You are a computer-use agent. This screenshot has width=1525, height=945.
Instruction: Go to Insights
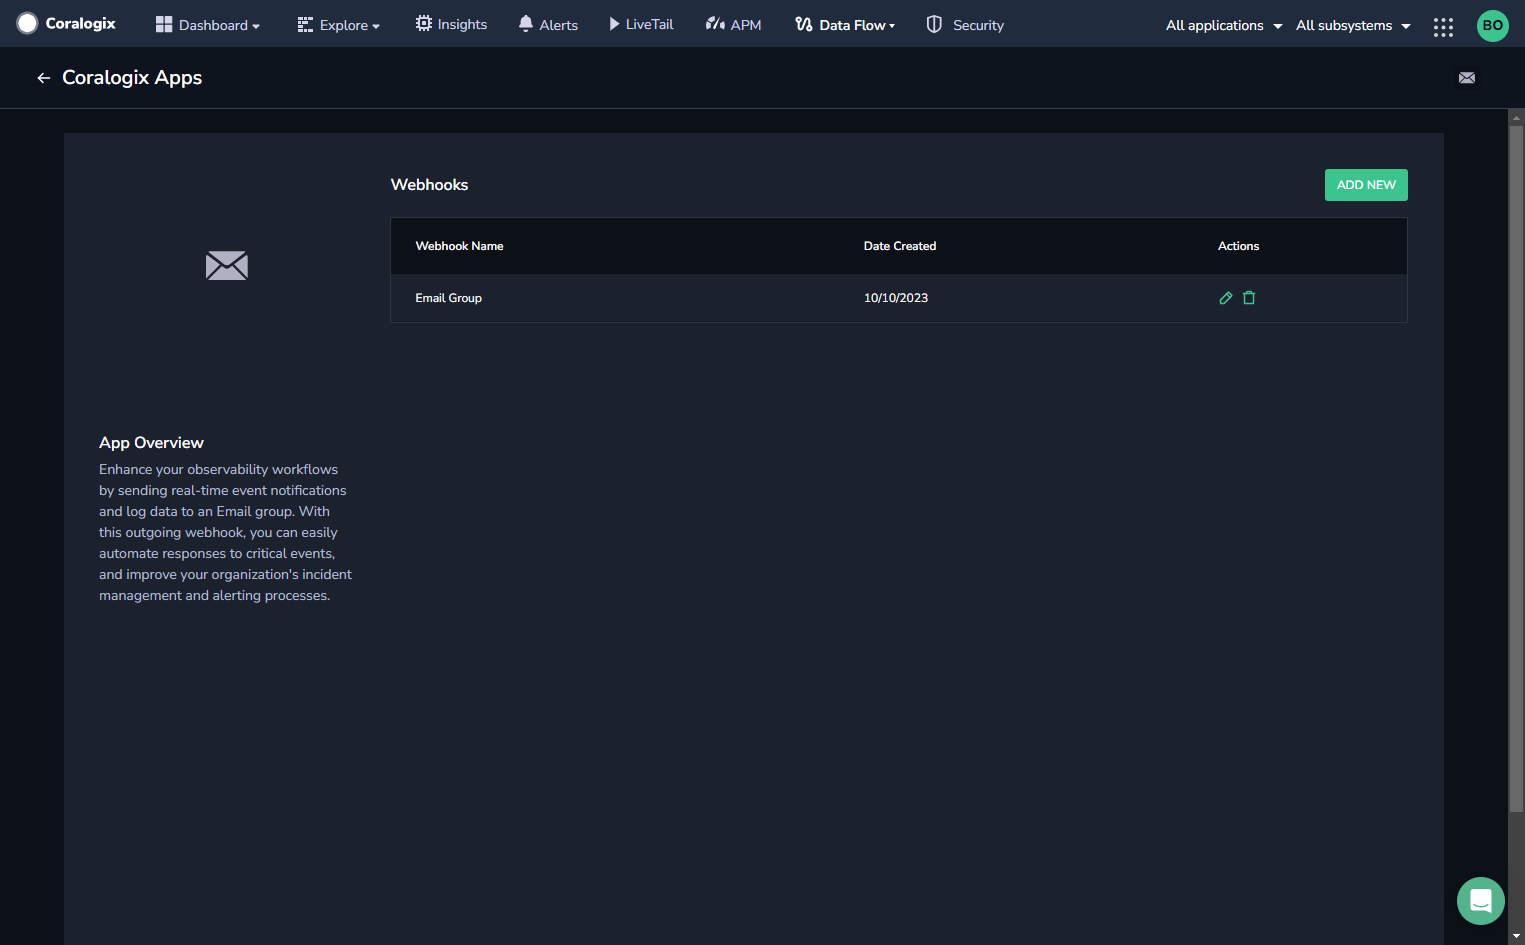click(451, 24)
